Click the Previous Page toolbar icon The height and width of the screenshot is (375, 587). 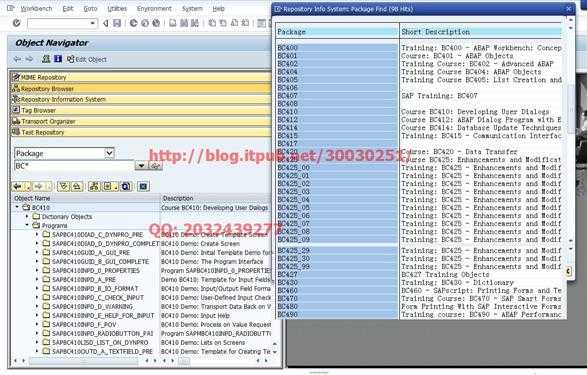pyautogui.click(x=223, y=23)
